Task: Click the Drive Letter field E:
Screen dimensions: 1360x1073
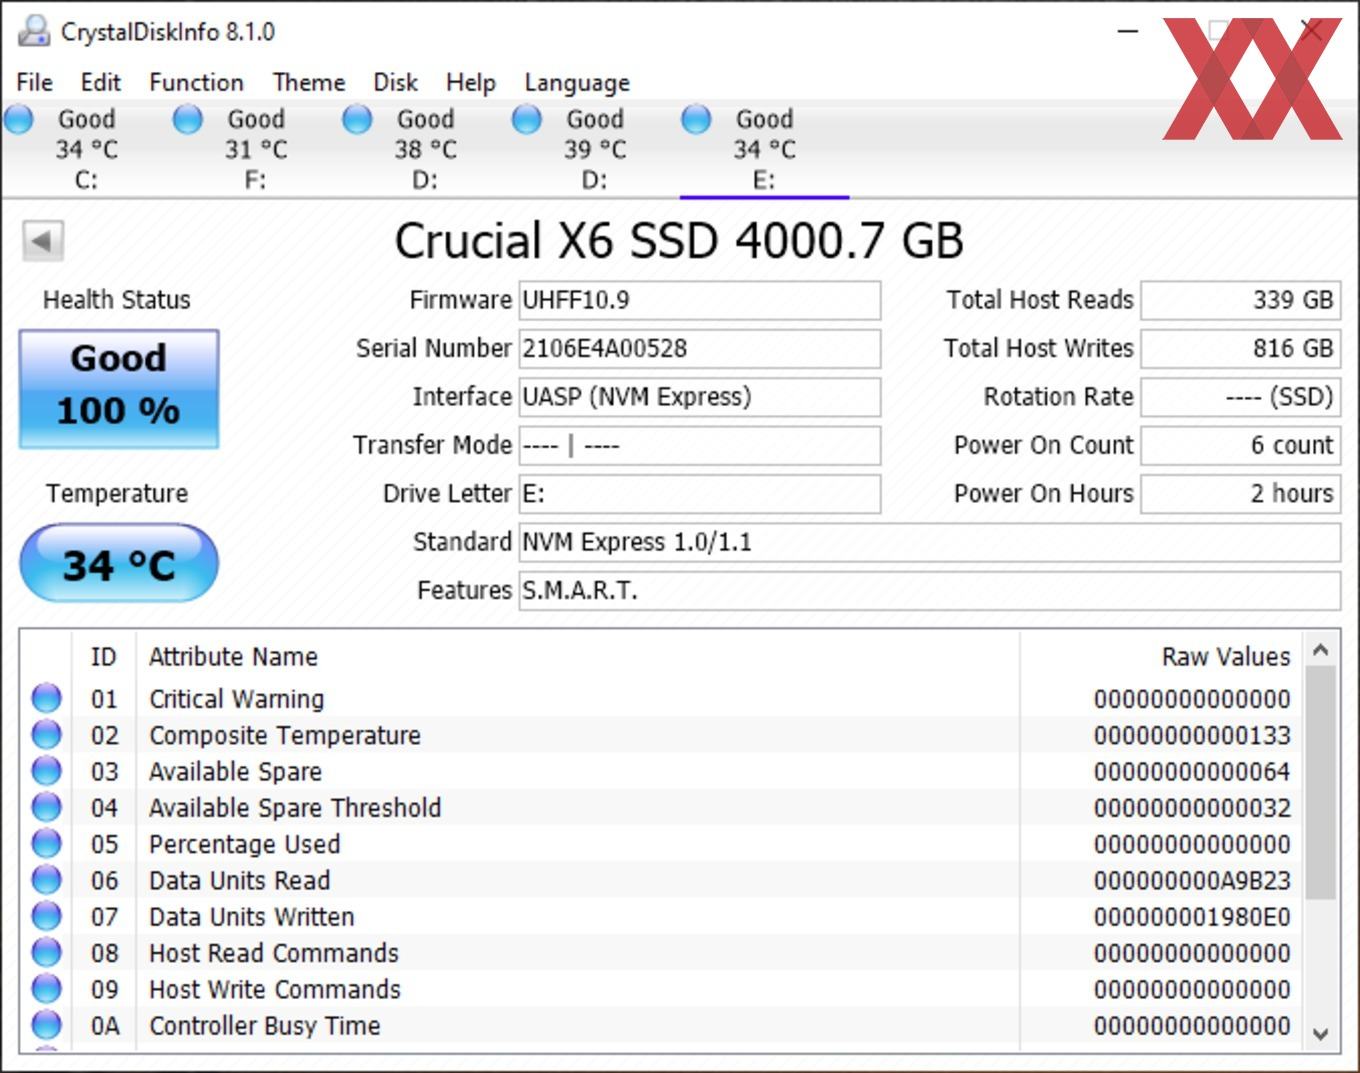Action: click(x=699, y=494)
